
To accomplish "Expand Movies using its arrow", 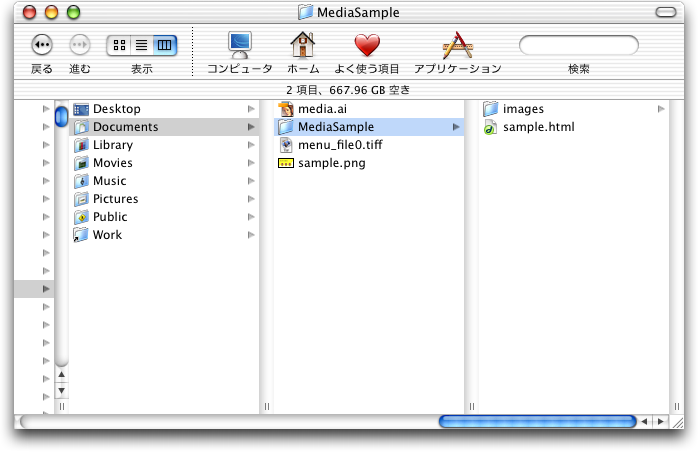I will coord(251,163).
